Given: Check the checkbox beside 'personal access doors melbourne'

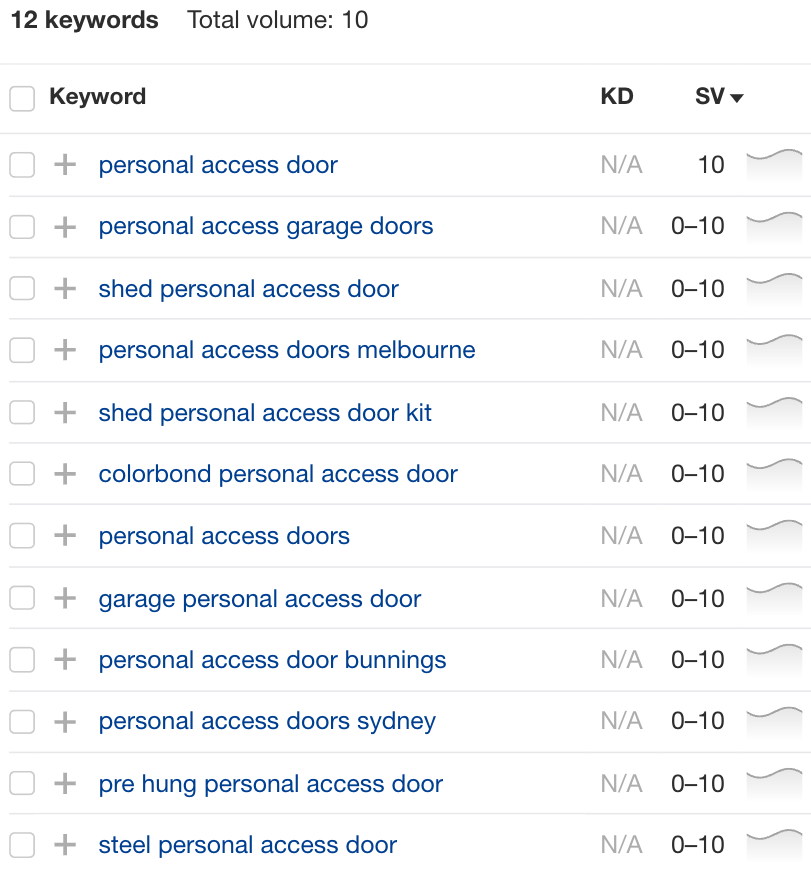Looking at the screenshot, I should (x=21, y=350).
